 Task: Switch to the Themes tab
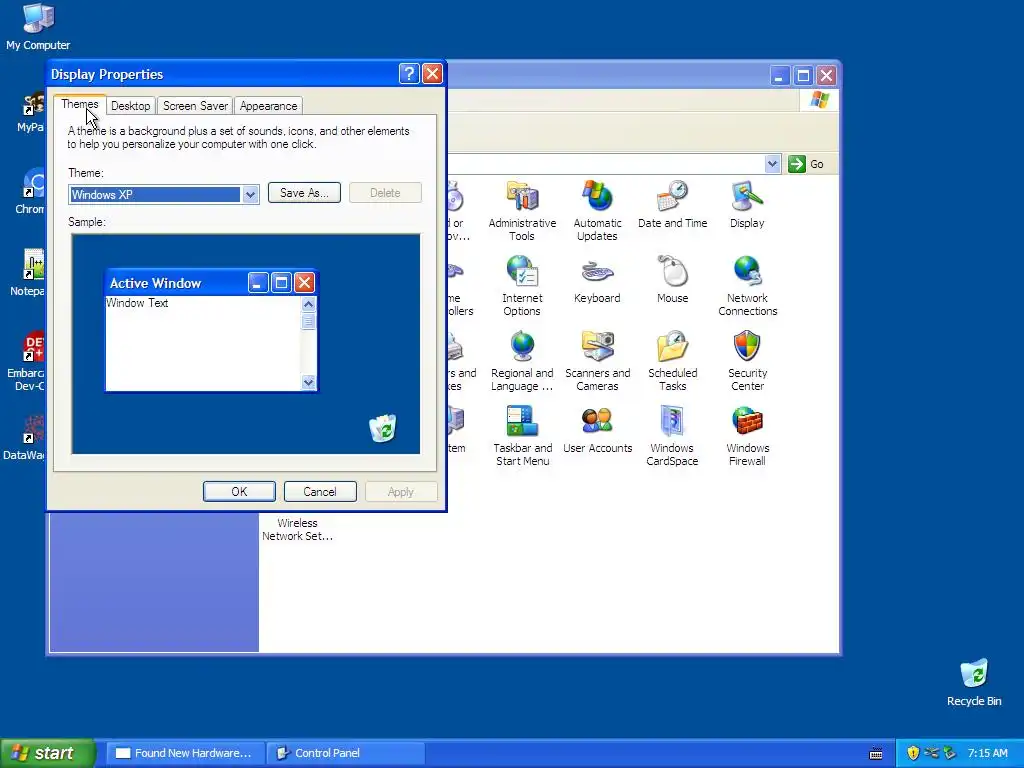[80, 104]
